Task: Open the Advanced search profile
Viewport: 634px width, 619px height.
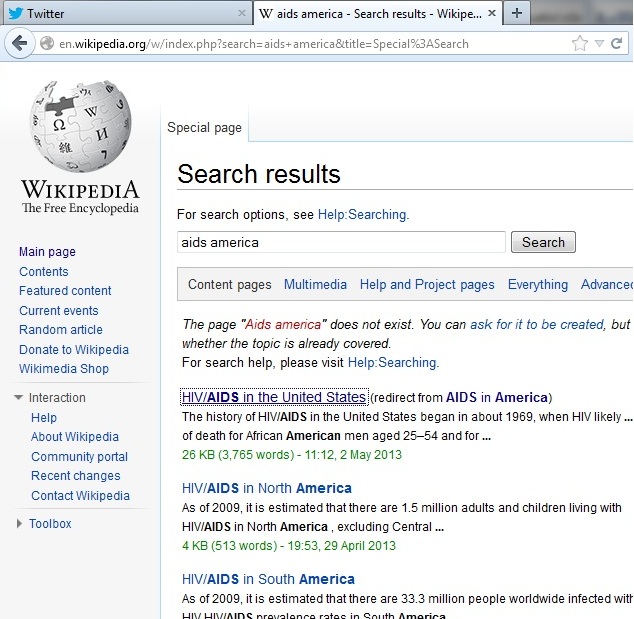Action: click(607, 284)
